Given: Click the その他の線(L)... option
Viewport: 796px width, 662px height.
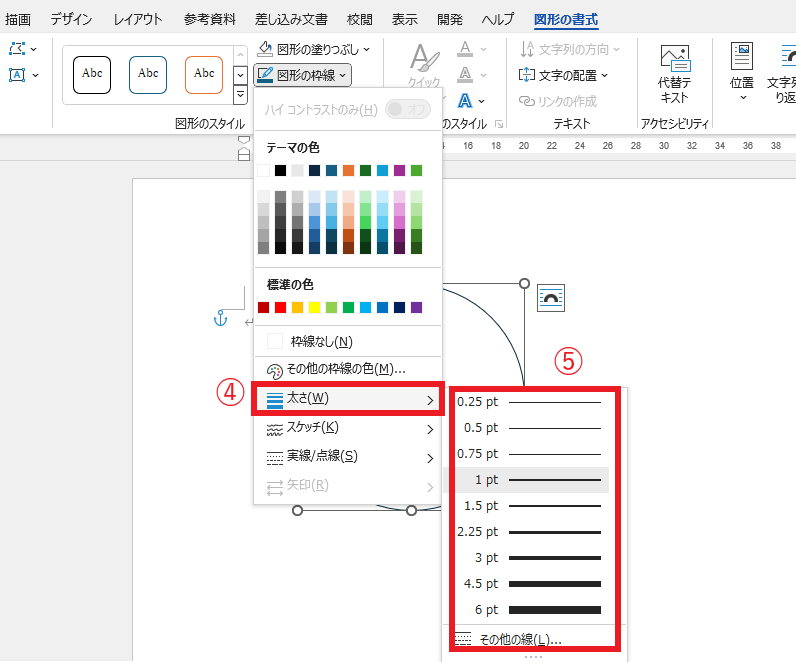Looking at the screenshot, I should tap(520, 639).
